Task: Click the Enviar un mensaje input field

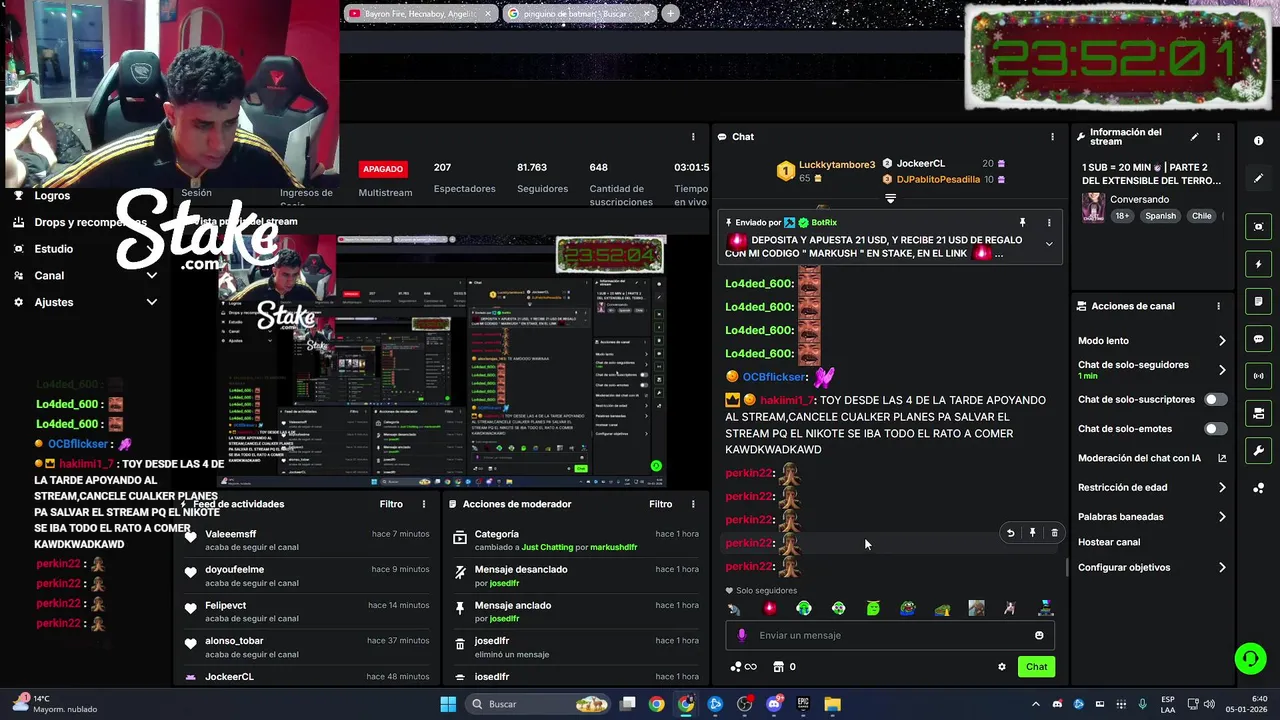Action: click(890, 635)
